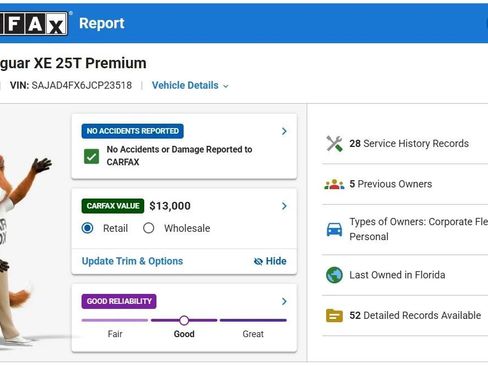The width and height of the screenshot is (488, 366).
Task: Click the wrench Service History icon
Action: [x=334, y=144]
